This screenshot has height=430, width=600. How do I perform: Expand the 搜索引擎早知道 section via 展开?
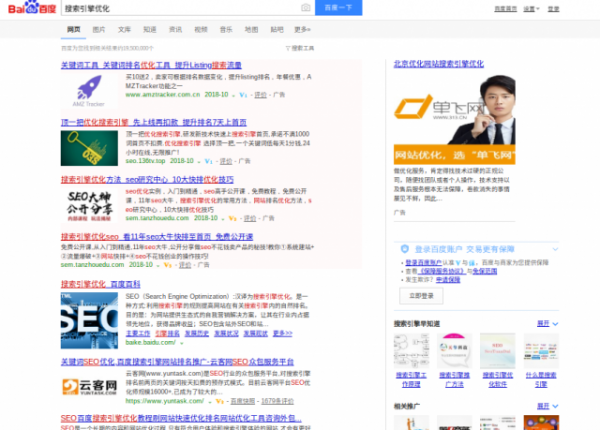[547, 324]
